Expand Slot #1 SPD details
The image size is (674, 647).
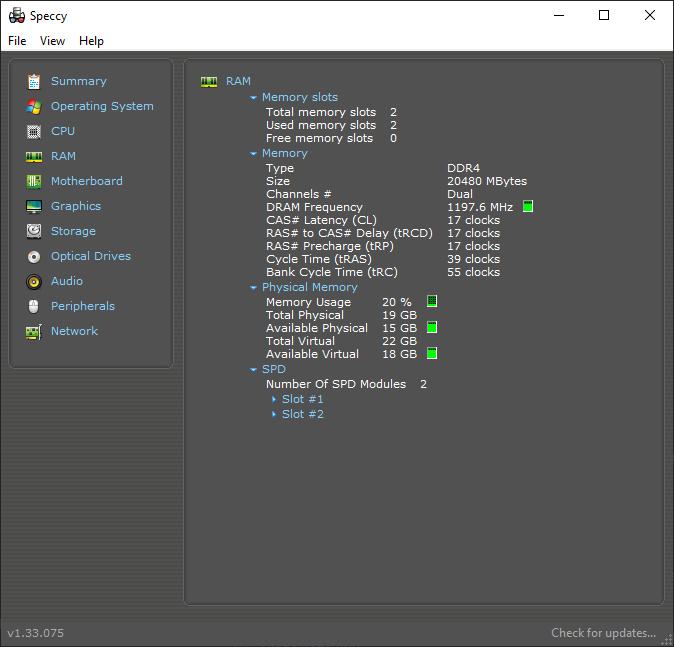[275, 399]
